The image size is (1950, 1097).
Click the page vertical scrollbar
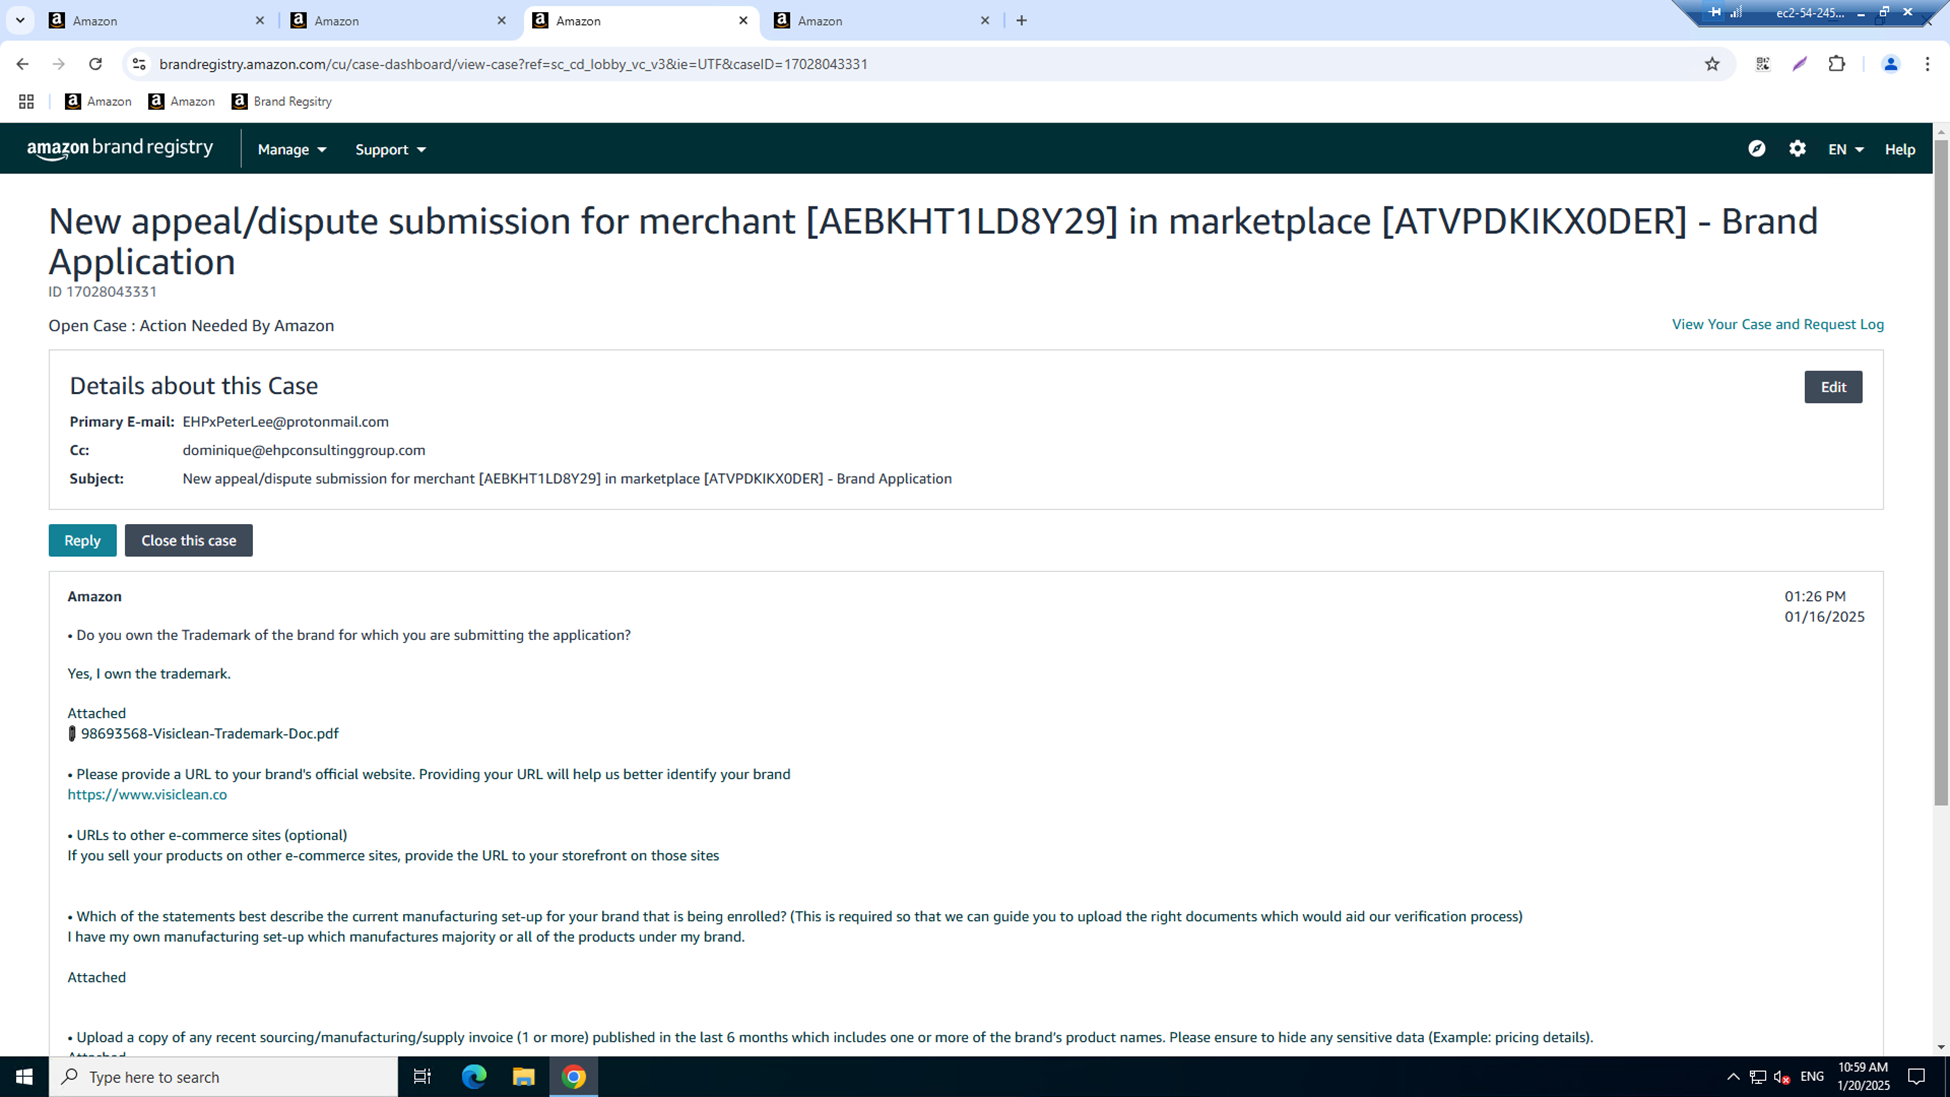pos(1941,470)
